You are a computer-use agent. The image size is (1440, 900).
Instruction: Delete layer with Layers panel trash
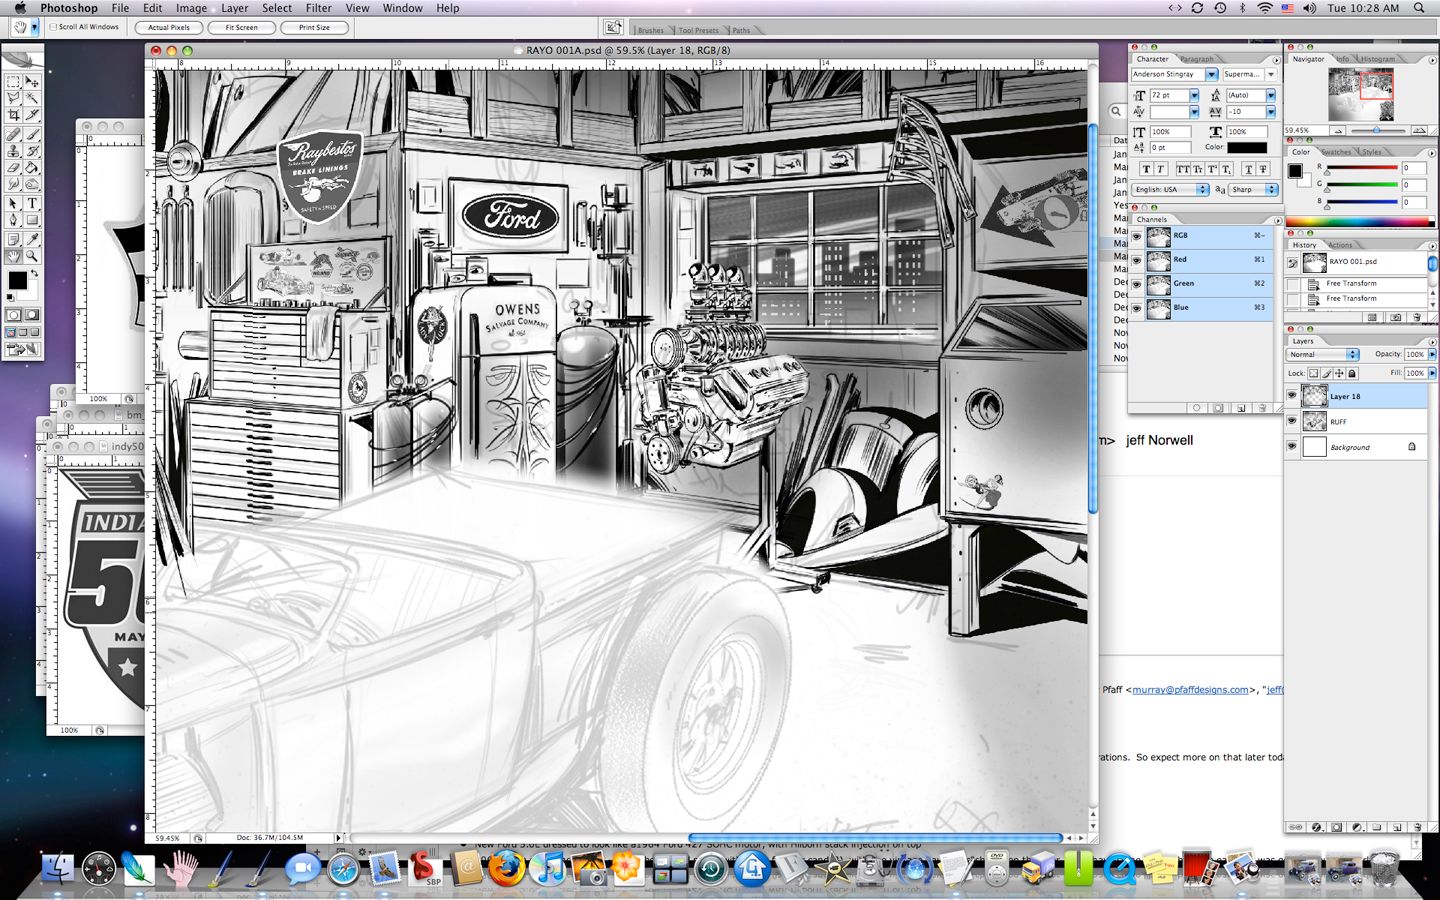click(1417, 827)
